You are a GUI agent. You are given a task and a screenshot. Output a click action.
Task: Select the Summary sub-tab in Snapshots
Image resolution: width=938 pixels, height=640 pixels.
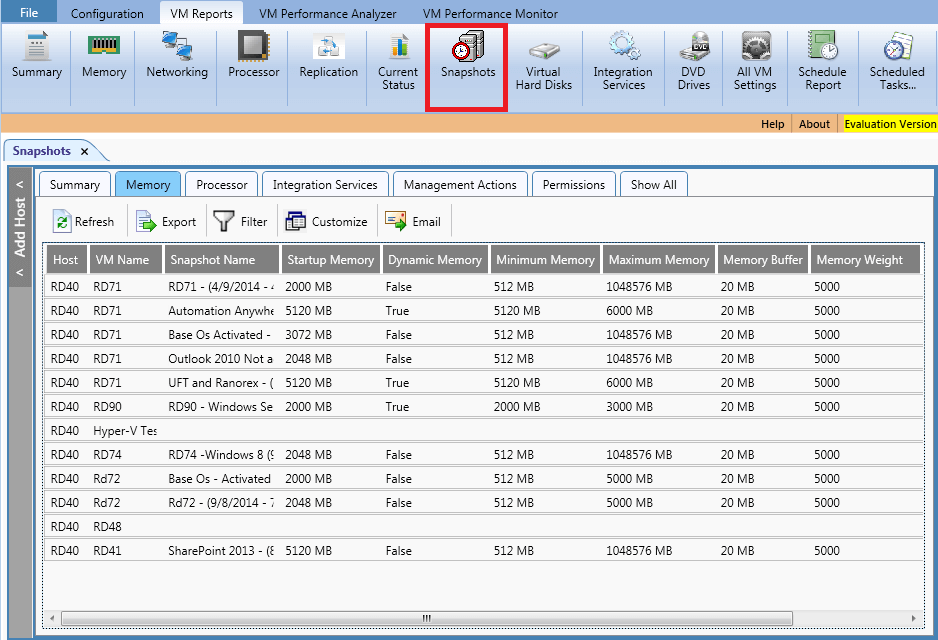pos(75,184)
